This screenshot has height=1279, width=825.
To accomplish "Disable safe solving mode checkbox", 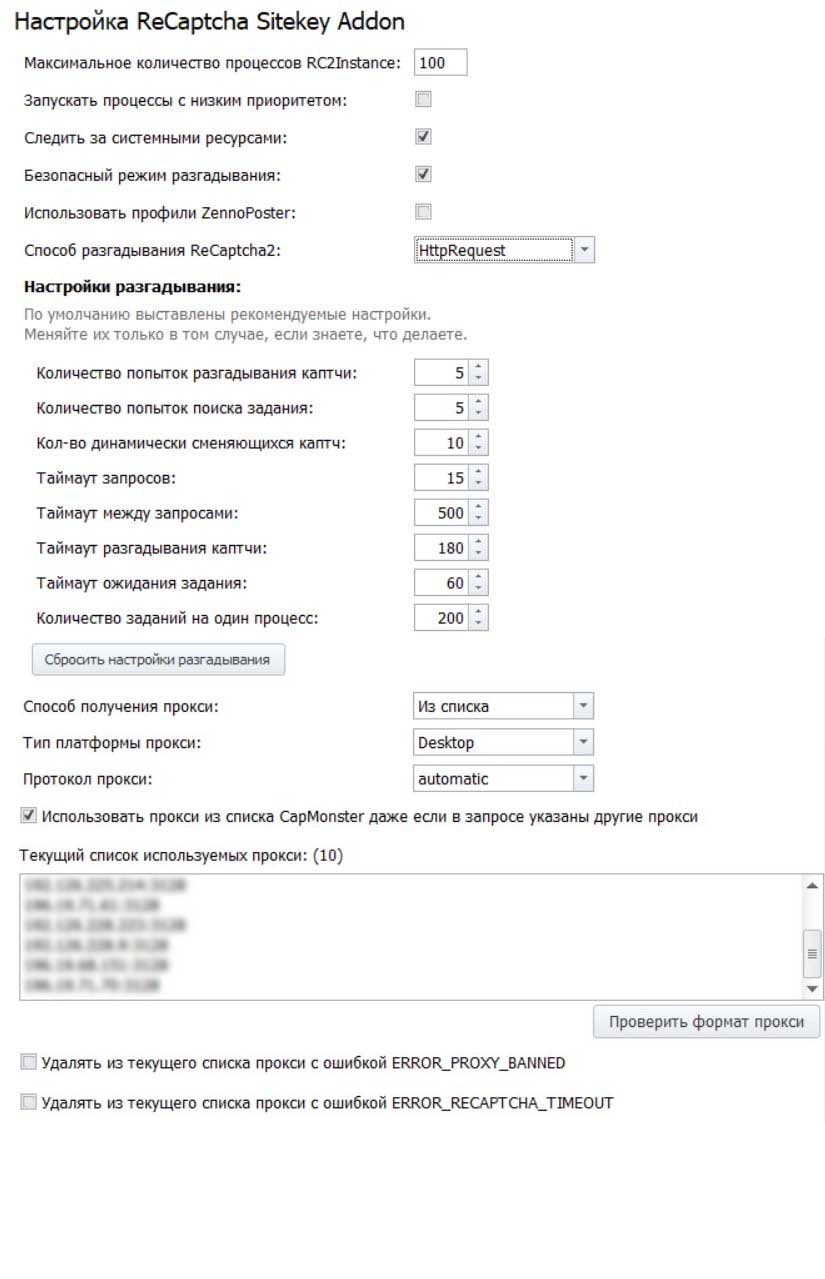I will (423, 174).
